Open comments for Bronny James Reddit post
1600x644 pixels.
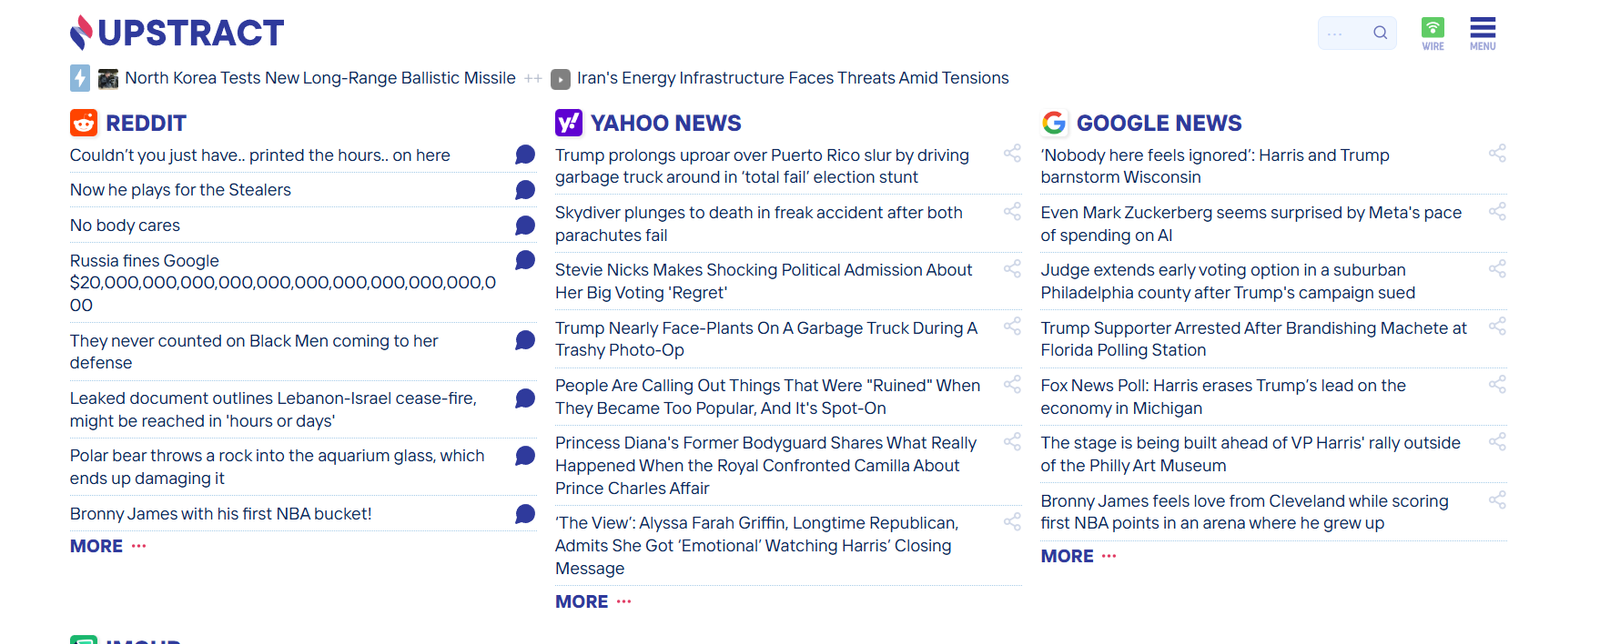(x=525, y=514)
